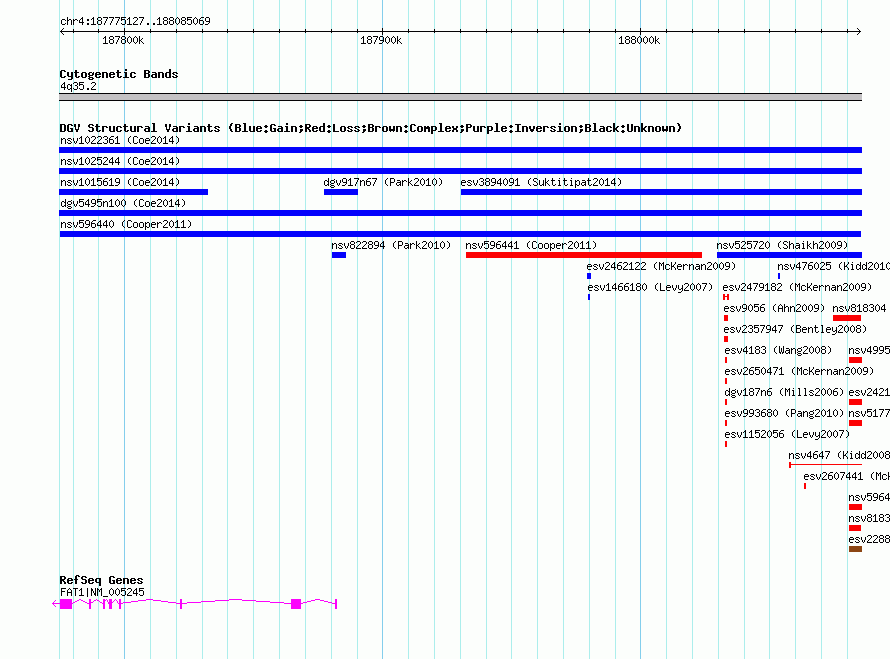This screenshot has height=659, width=890.
Task: Select the Cytogenetic Bands track title
Action: click(x=119, y=74)
